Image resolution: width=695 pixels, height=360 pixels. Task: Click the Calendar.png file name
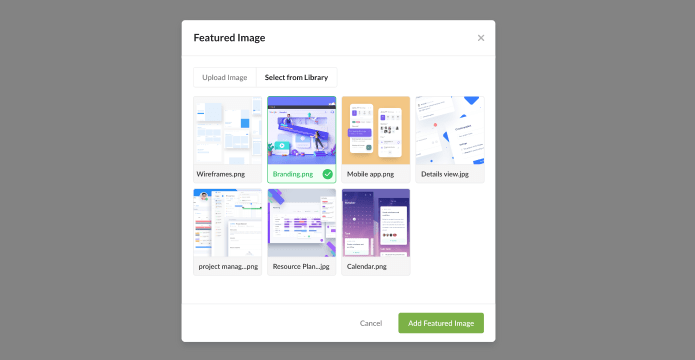point(367,267)
